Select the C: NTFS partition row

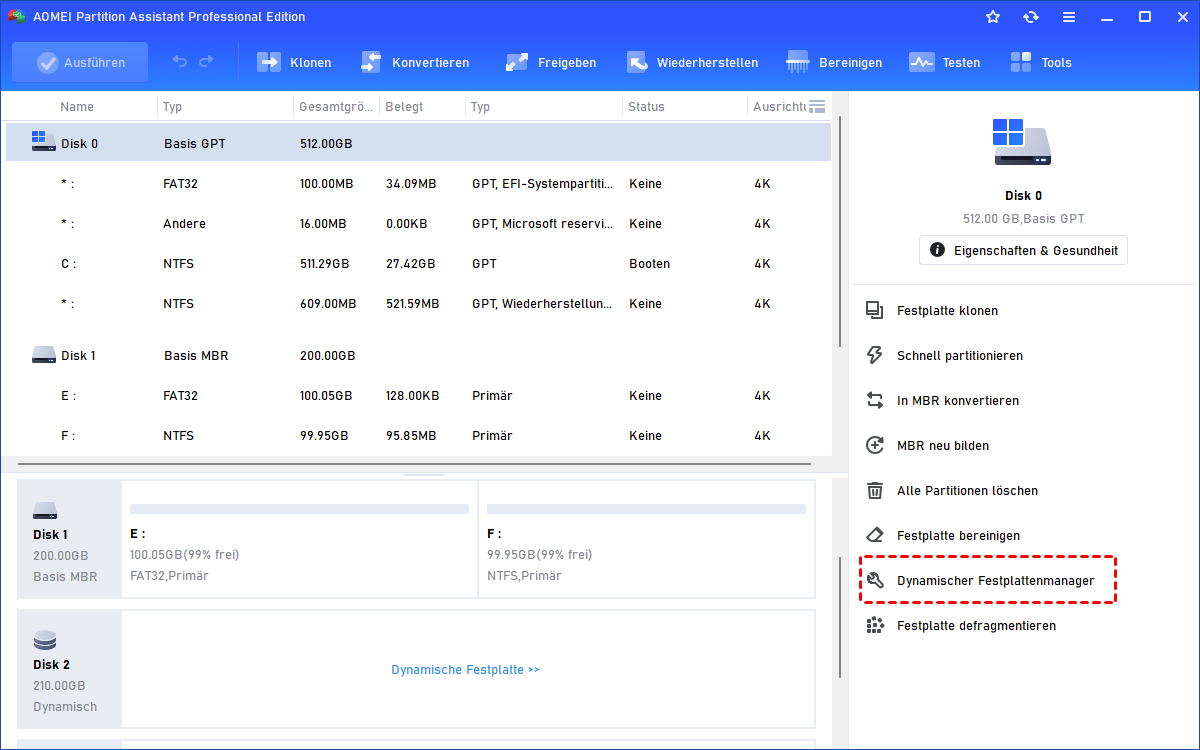coord(418,264)
